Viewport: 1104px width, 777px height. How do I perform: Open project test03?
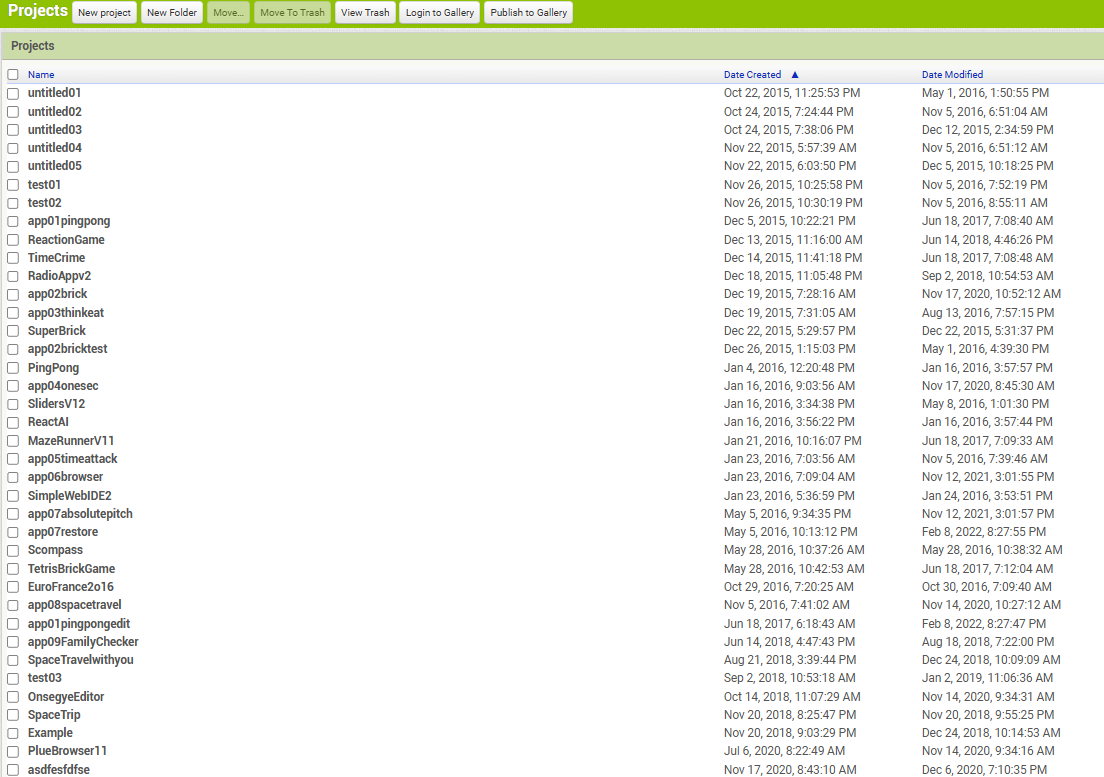point(44,678)
